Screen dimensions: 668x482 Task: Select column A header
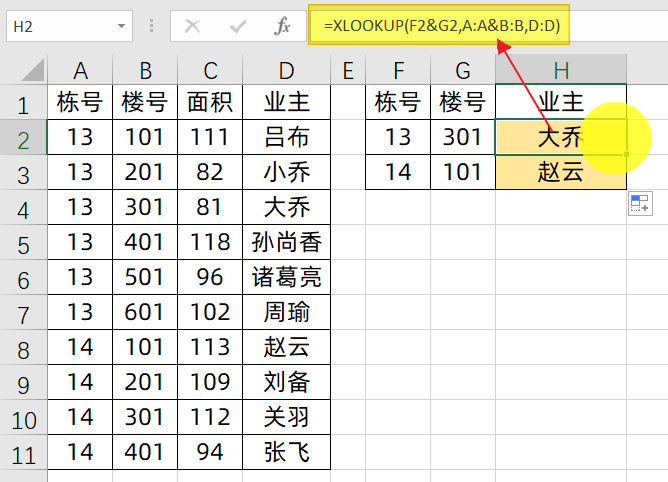click(x=80, y=70)
